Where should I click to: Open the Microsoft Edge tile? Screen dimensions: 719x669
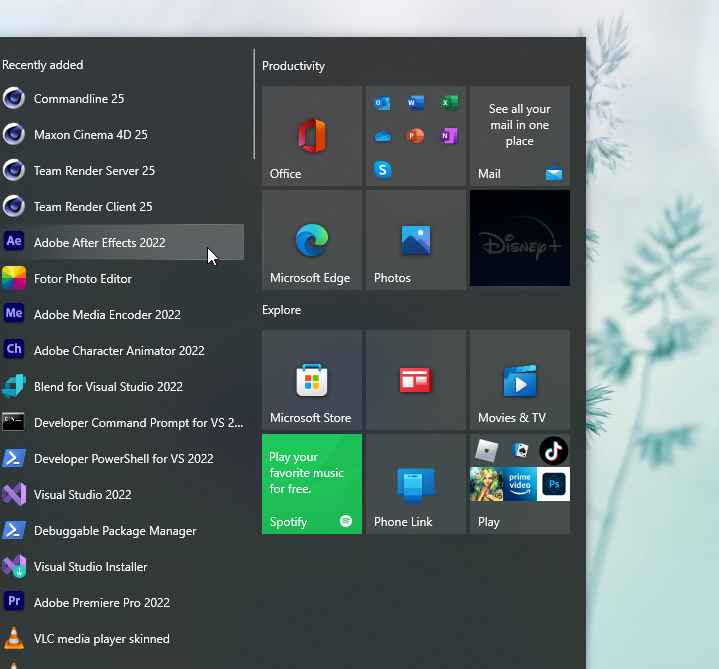312,240
